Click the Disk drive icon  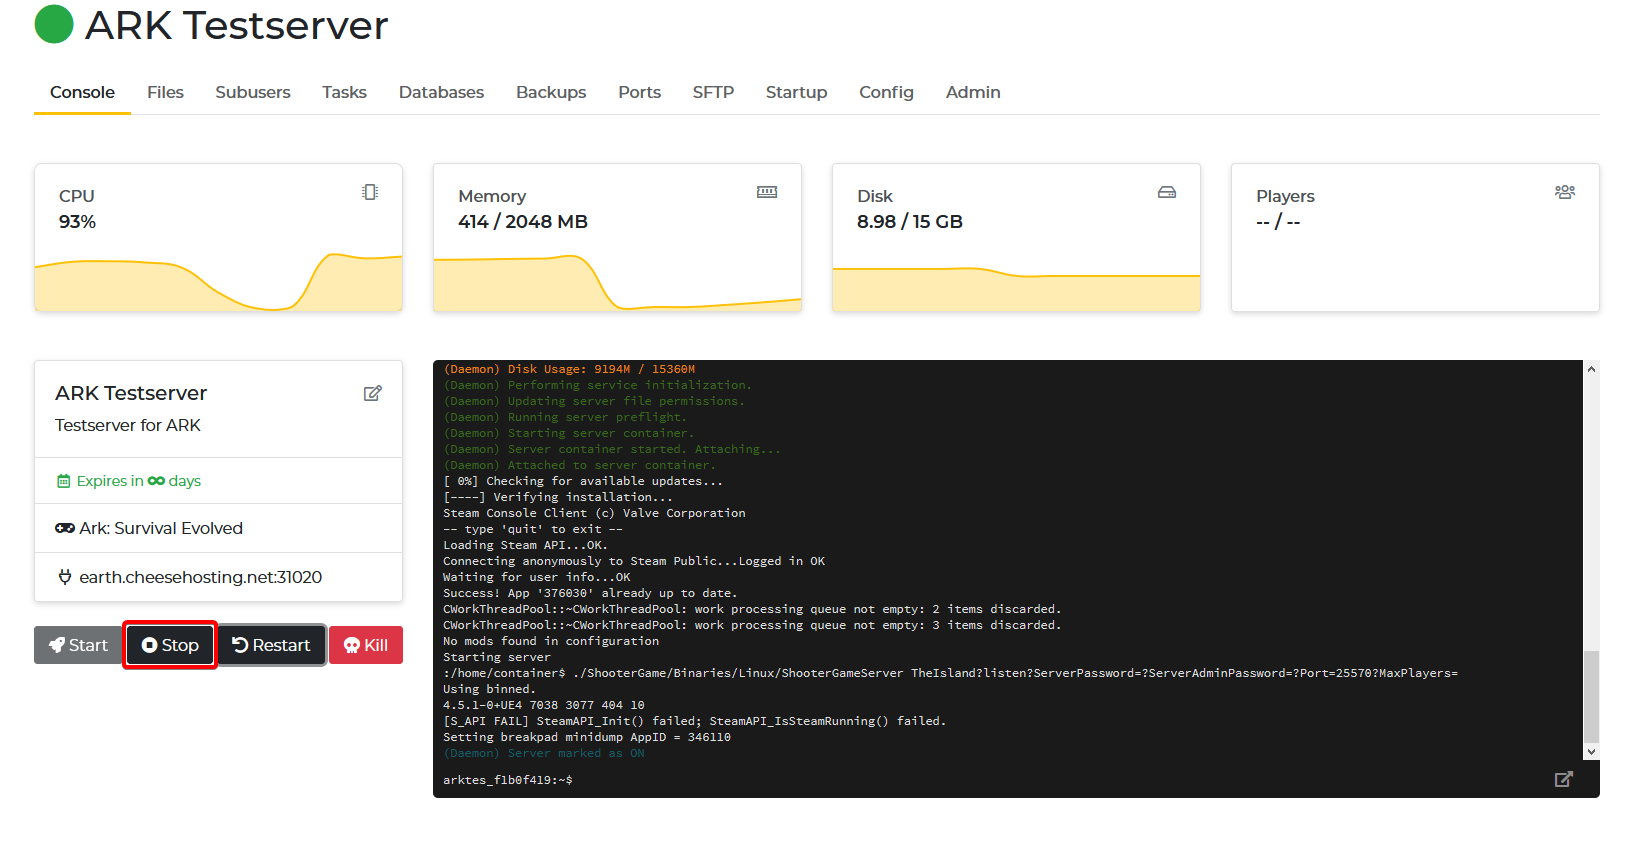click(1166, 192)
